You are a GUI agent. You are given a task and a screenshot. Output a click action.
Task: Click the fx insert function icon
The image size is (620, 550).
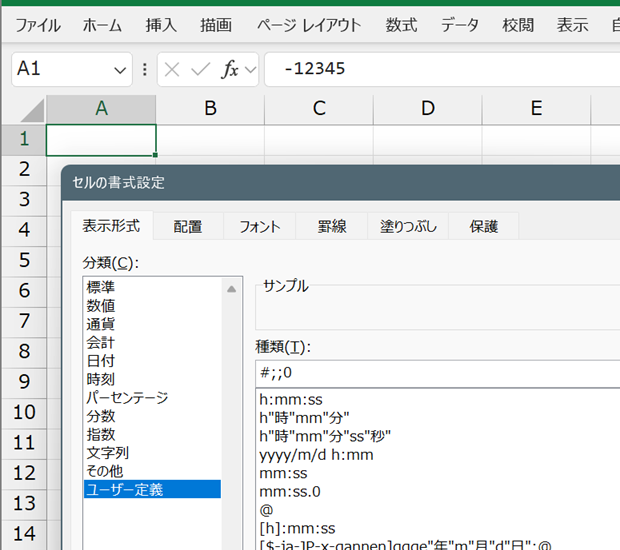[x=230, y=70]
